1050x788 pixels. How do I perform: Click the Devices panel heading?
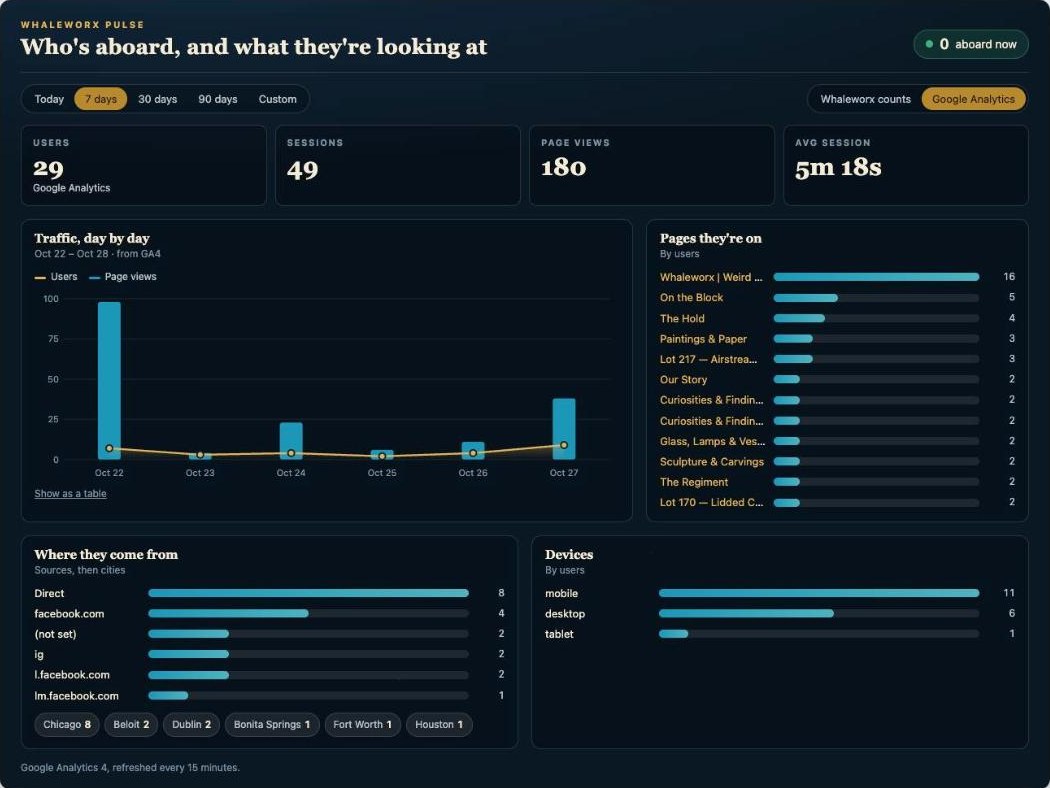point(569,554)
